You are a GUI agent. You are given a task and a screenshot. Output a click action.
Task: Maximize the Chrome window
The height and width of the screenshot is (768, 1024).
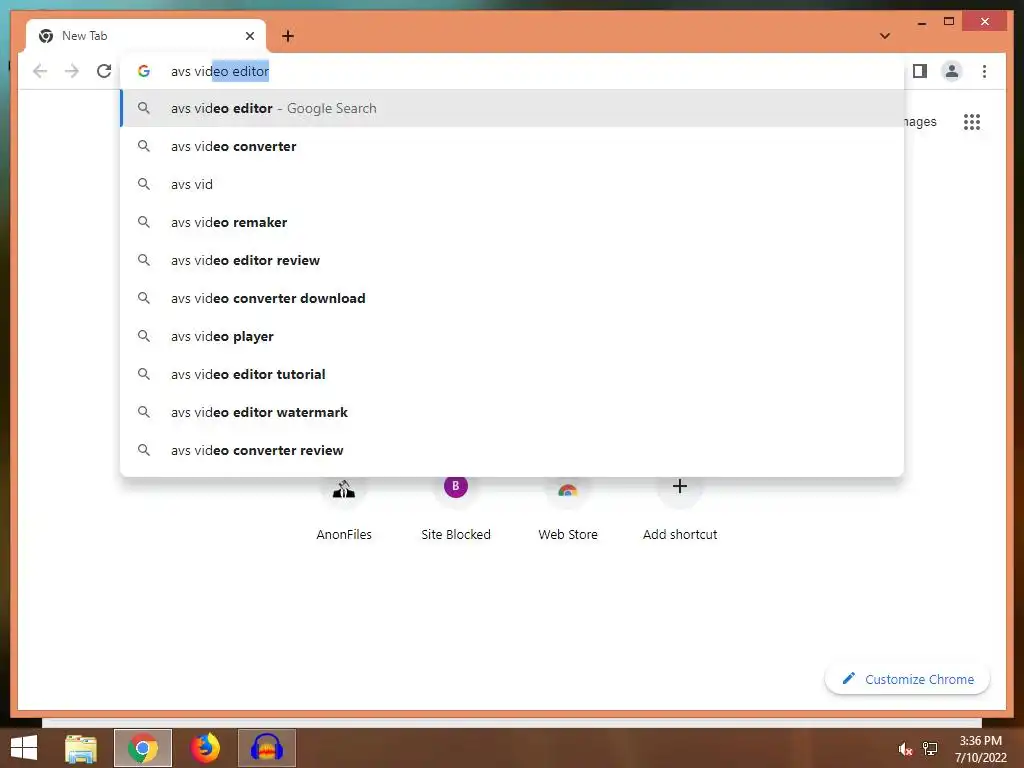(x=949, y=22)
